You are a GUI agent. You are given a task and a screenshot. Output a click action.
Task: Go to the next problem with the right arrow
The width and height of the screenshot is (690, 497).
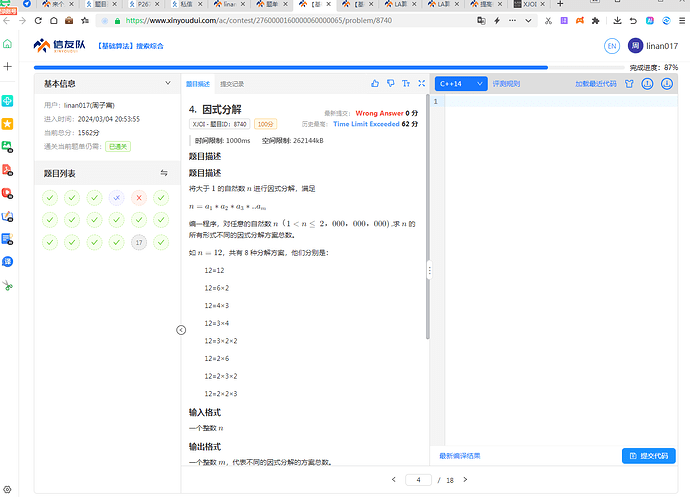coord(465,479)
